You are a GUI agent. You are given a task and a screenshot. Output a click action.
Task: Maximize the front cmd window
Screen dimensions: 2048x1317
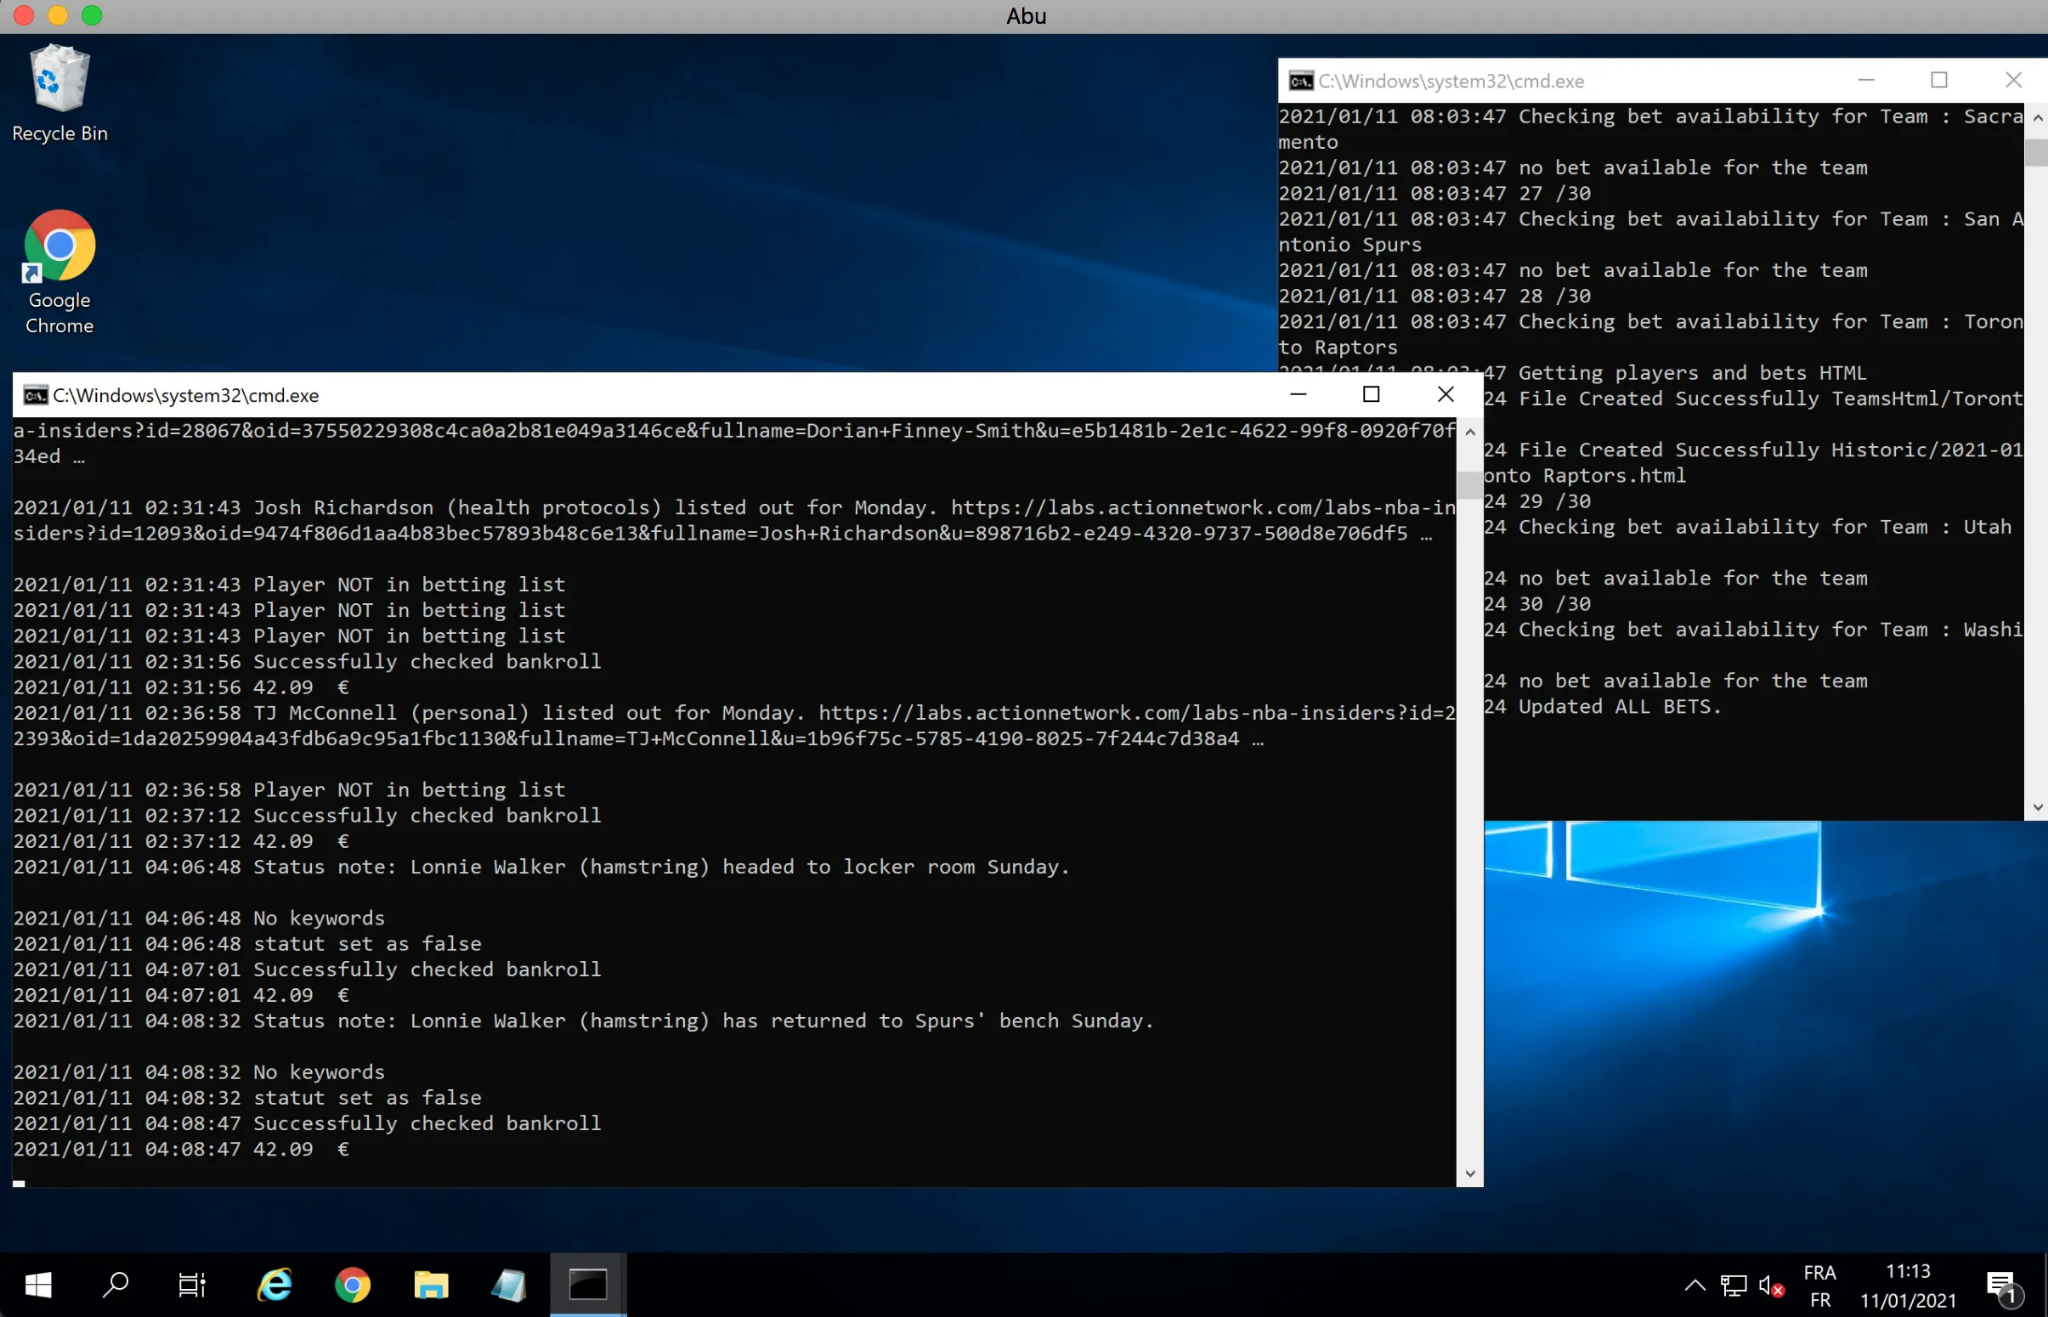[x=1371, y=394]
